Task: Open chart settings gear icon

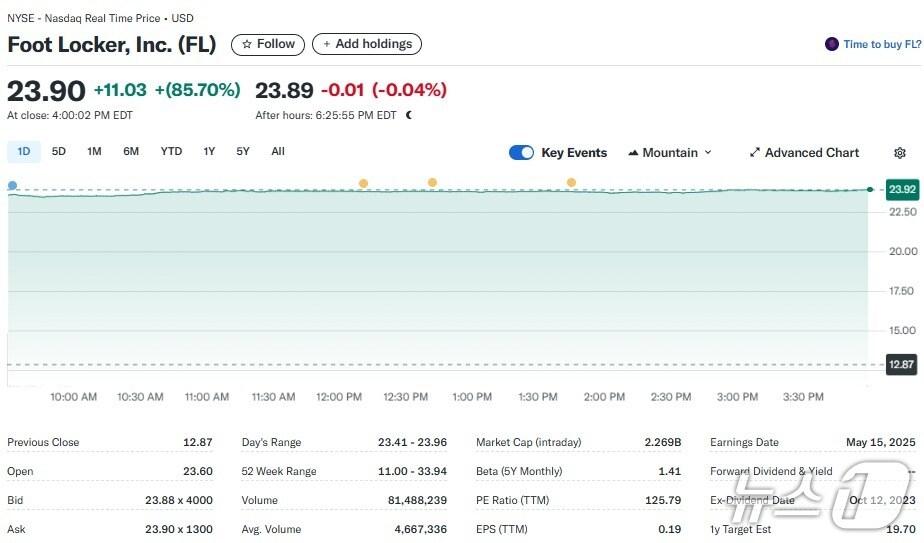Action: coord(900,153)
